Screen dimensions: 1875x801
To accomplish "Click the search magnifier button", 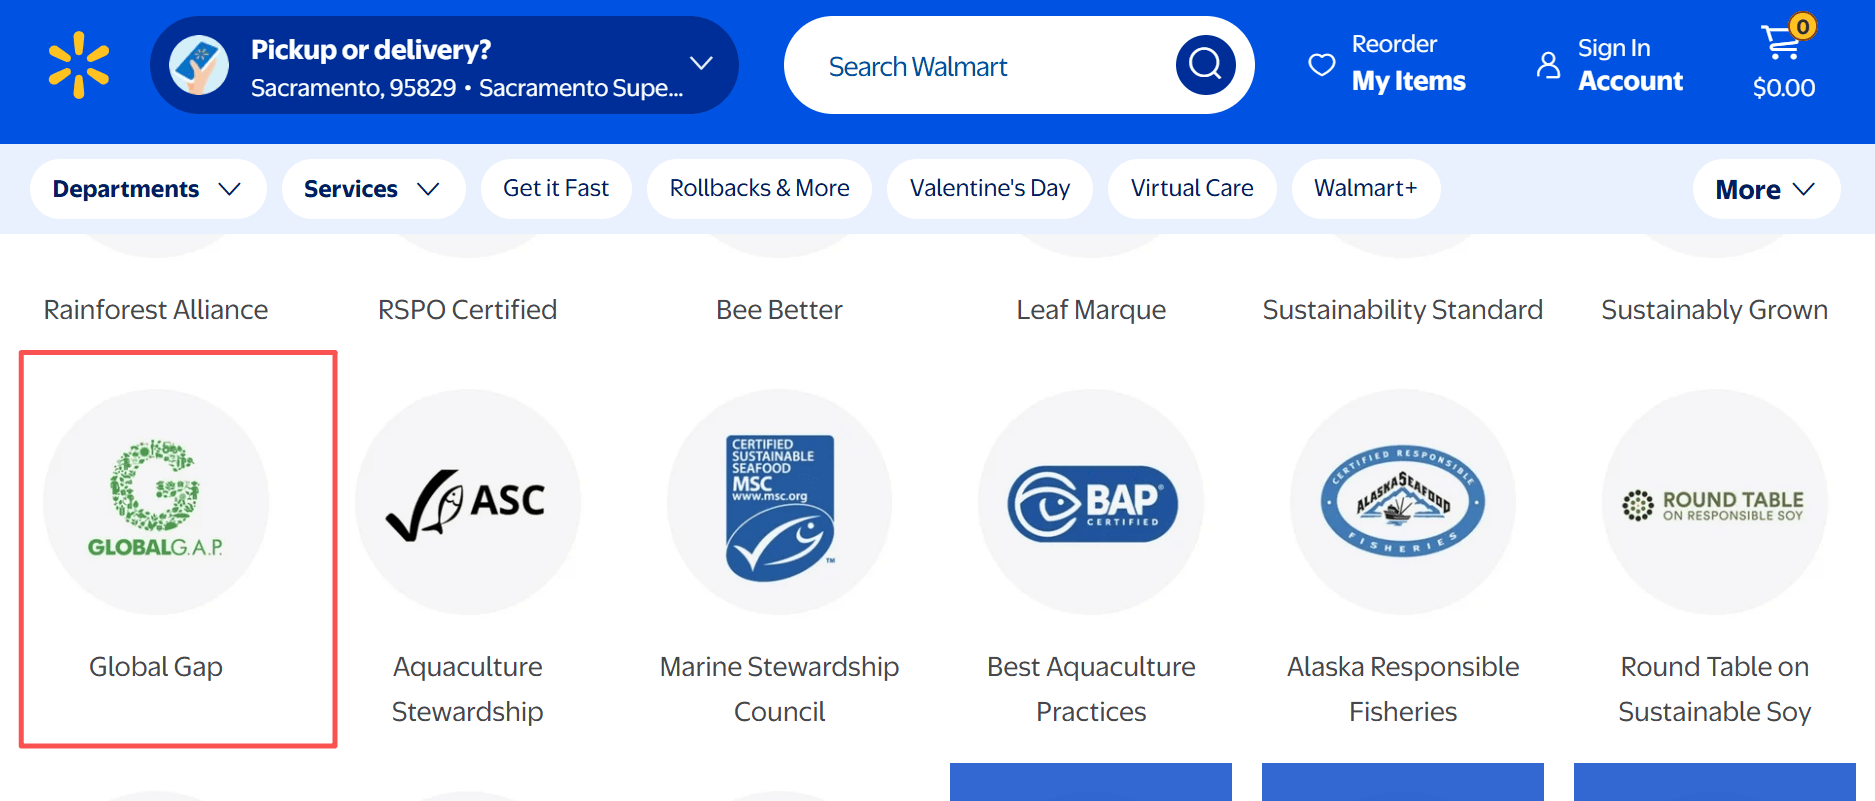I will pyautogui.click(x=1205, y=65).
